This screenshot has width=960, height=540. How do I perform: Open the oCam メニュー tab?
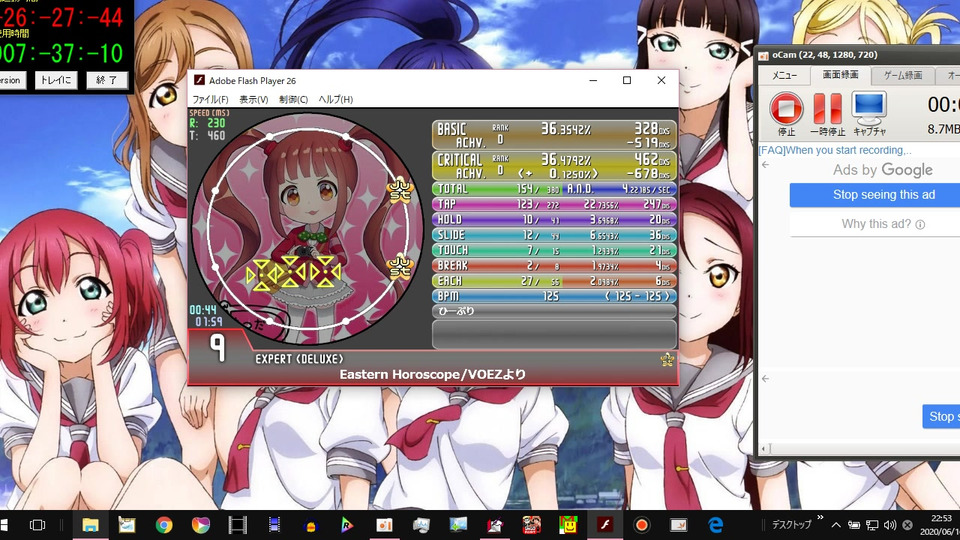point(784,75)
